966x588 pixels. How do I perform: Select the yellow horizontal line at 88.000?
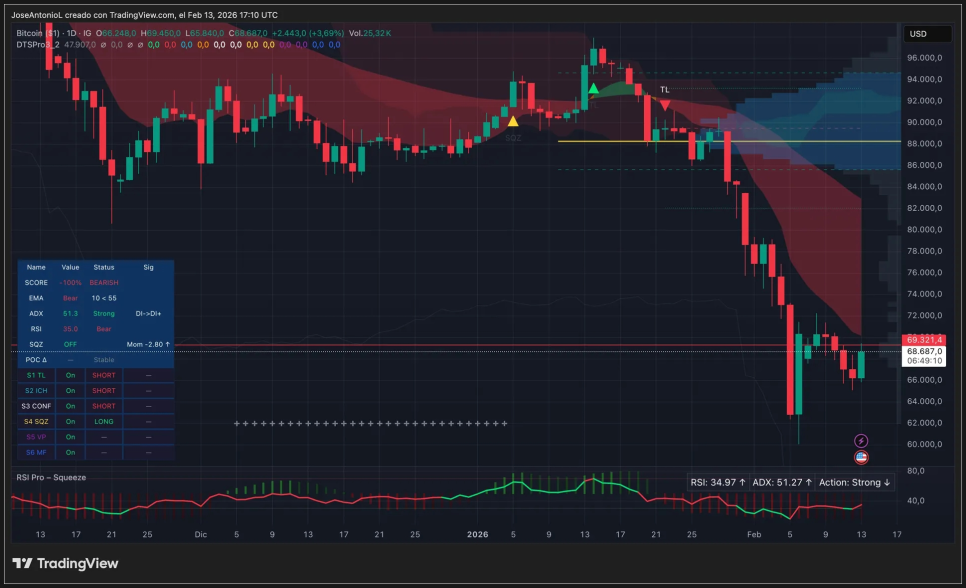pyautogui.click(x=729, y=141)
